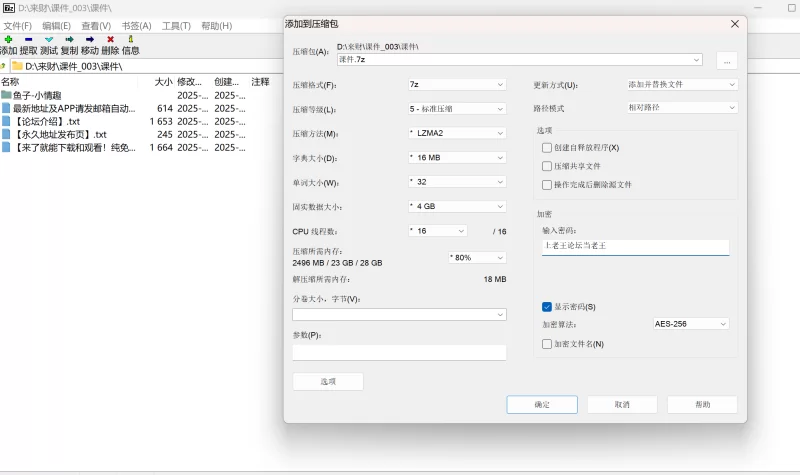Open the 工具(T) menu
The height and width of the screenshot is (475, 800).
click(176, 26)
